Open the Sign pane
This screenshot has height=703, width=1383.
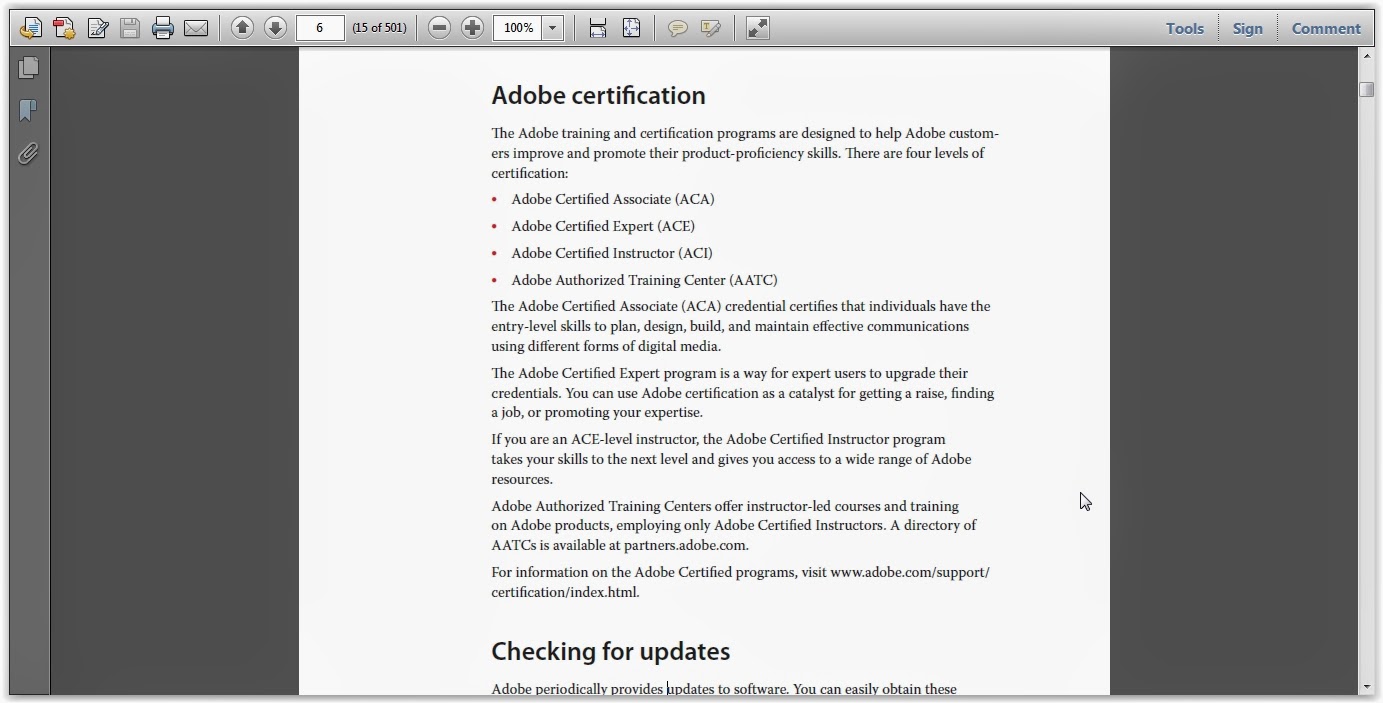tap(1247, 28)
